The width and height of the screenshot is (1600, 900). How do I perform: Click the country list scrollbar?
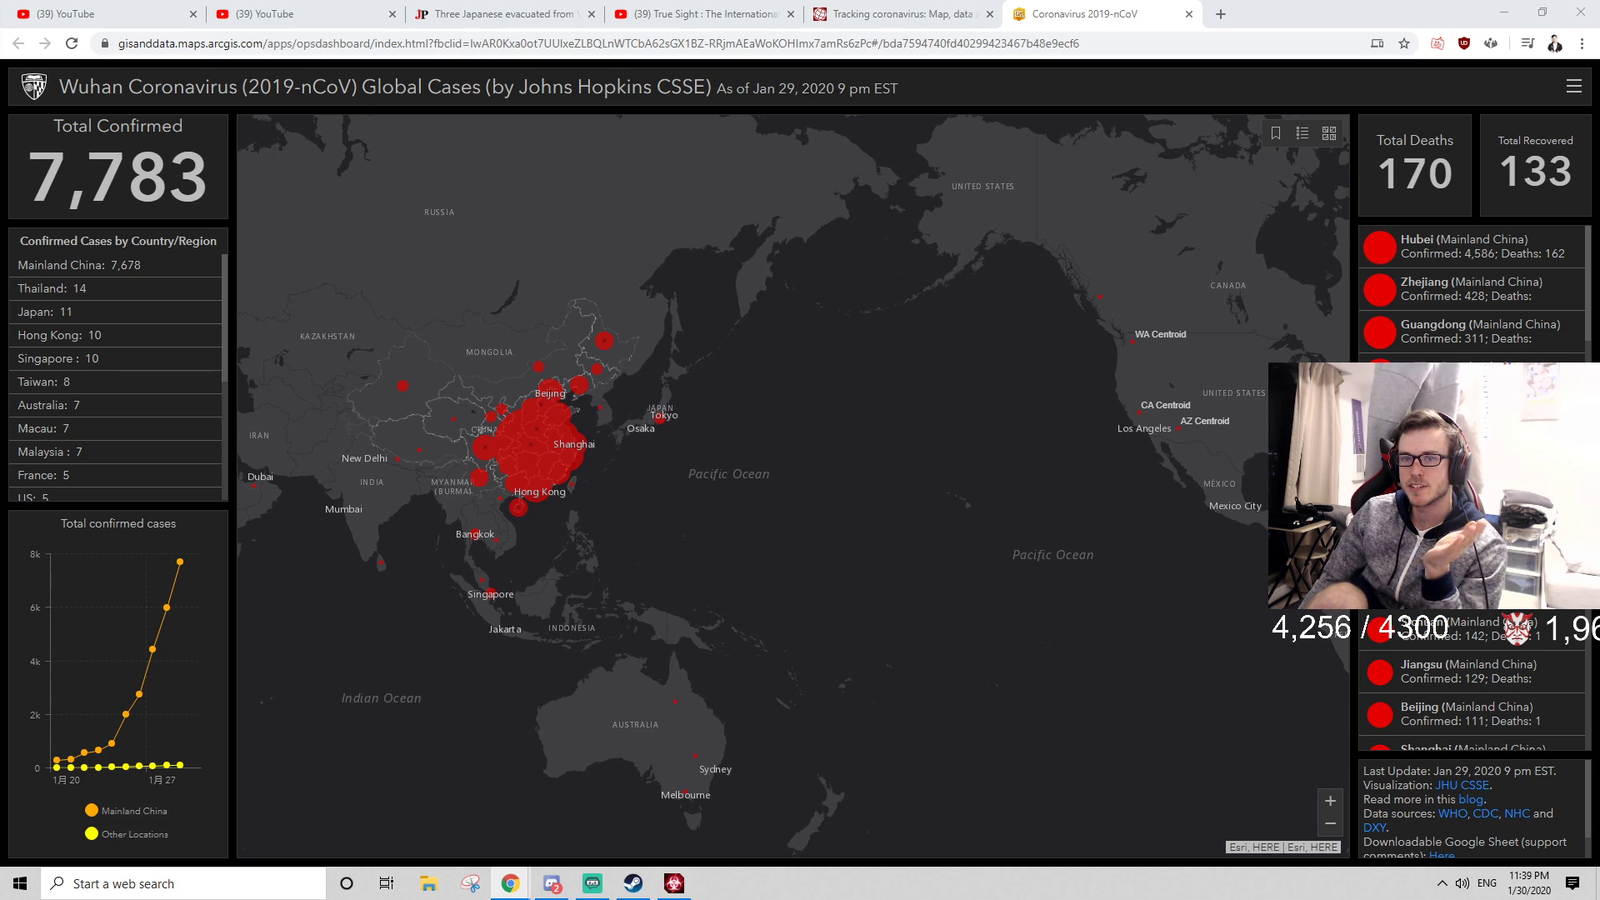click(224, 317)
